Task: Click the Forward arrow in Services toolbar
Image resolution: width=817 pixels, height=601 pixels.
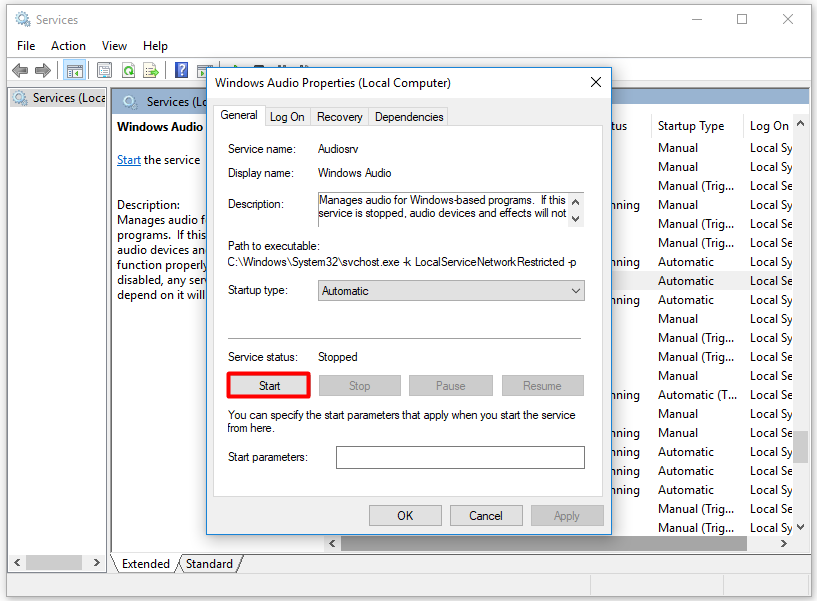Action: 43,70
